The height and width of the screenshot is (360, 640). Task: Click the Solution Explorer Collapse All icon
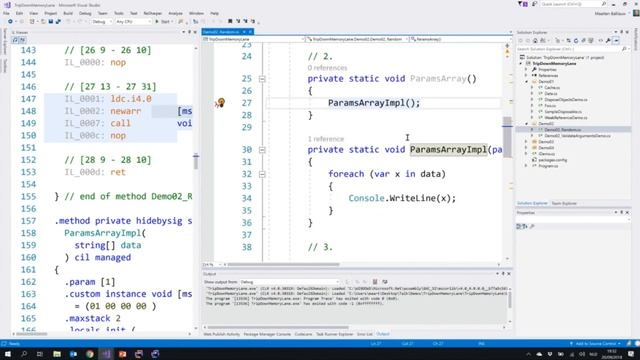point(584,41)
